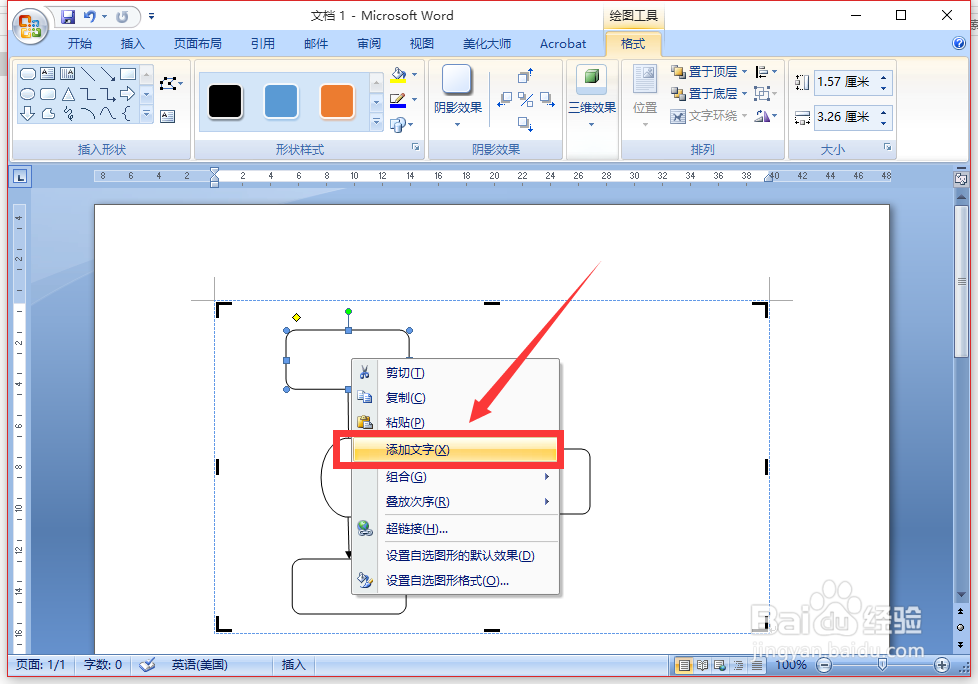Screen dimensions: 978x684
Task: Select the rectangle tool in Insert Shapes gallery
Action: [128, 74]
